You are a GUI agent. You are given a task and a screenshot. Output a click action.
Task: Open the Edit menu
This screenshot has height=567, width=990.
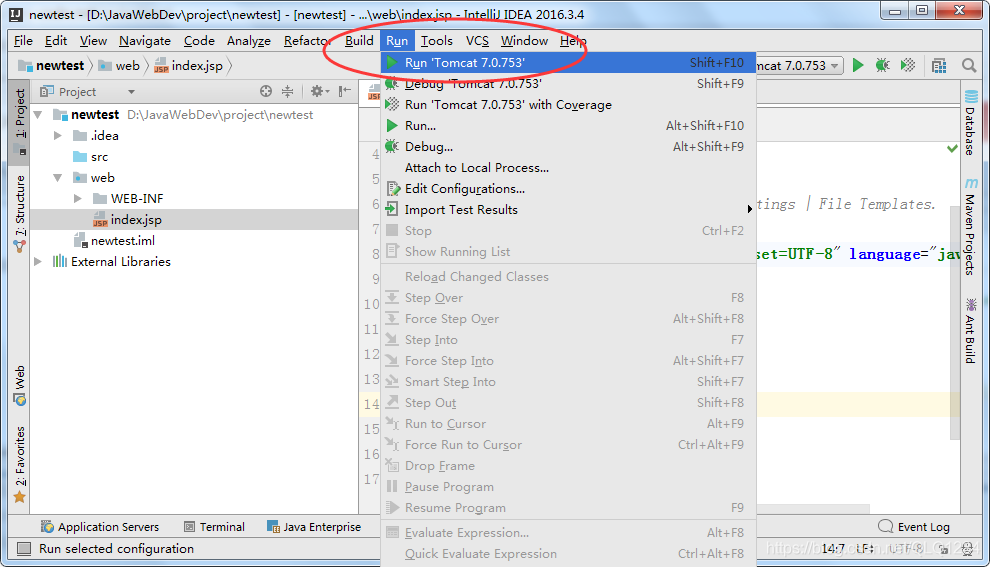[56, 40]
